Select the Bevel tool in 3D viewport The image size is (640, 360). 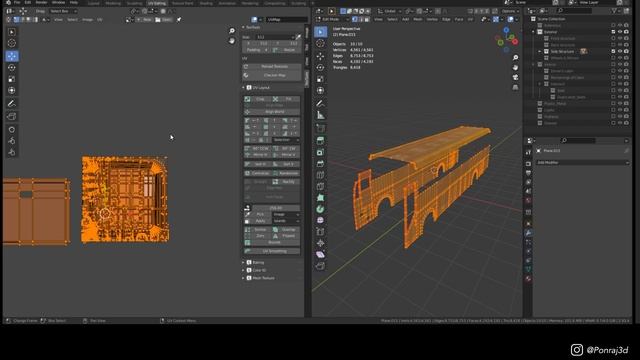click(320, 164)
